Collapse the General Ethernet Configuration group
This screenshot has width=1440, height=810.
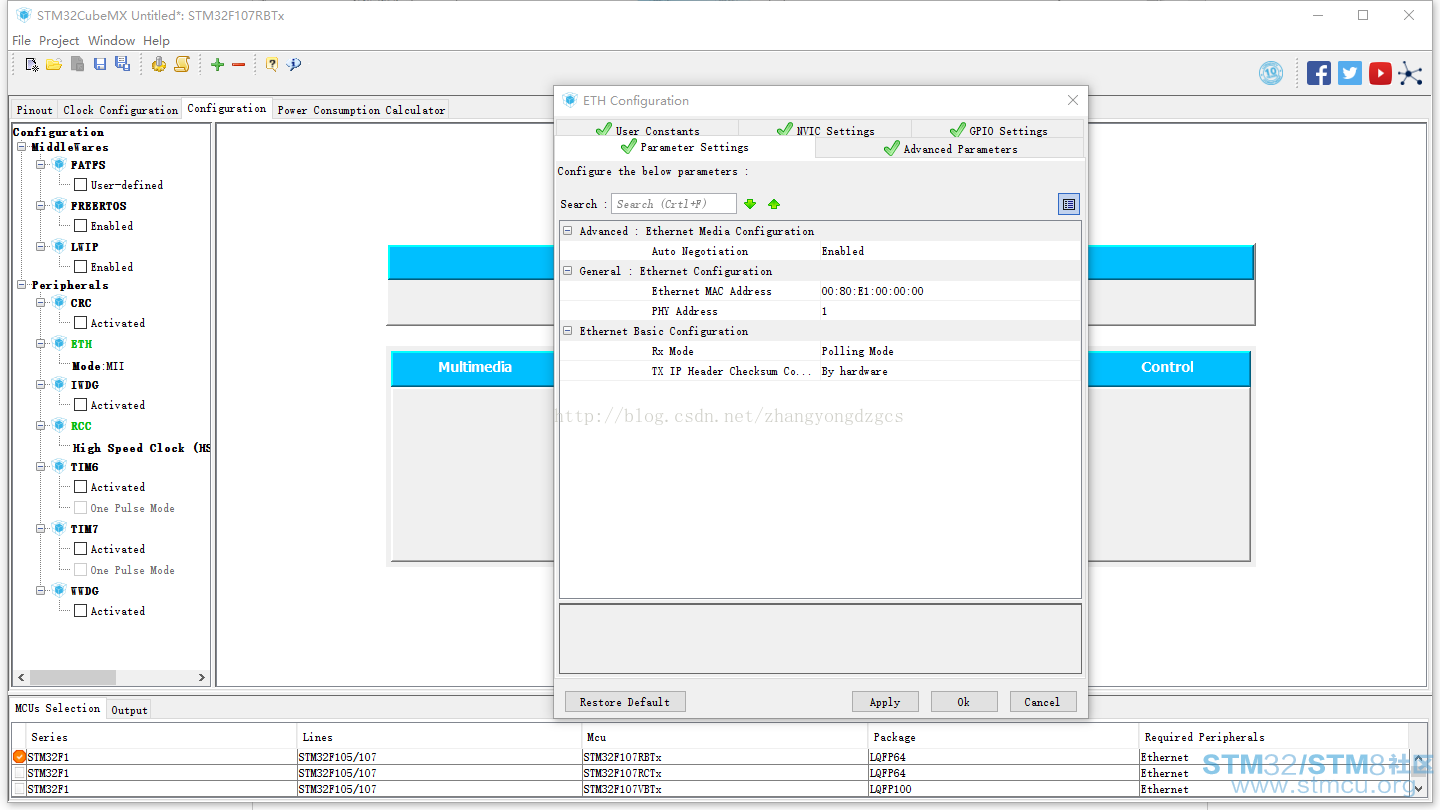click(568, 271)
